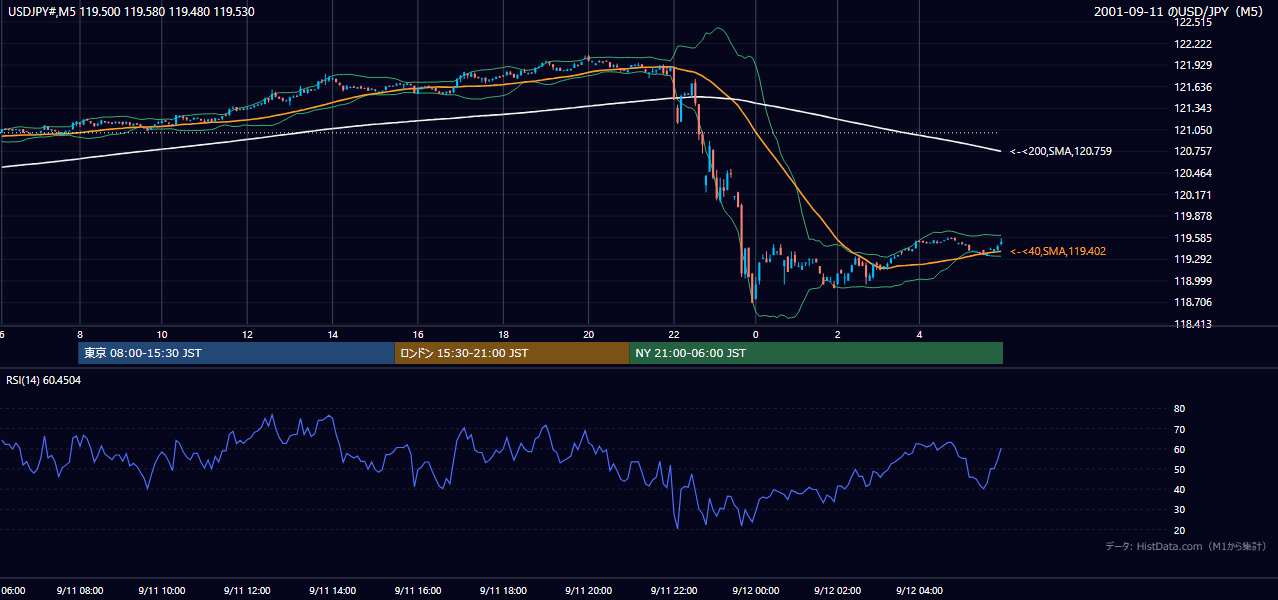Click price axis value 118.999
This screenshot has width=1278, height=600.
point(1194,281)
